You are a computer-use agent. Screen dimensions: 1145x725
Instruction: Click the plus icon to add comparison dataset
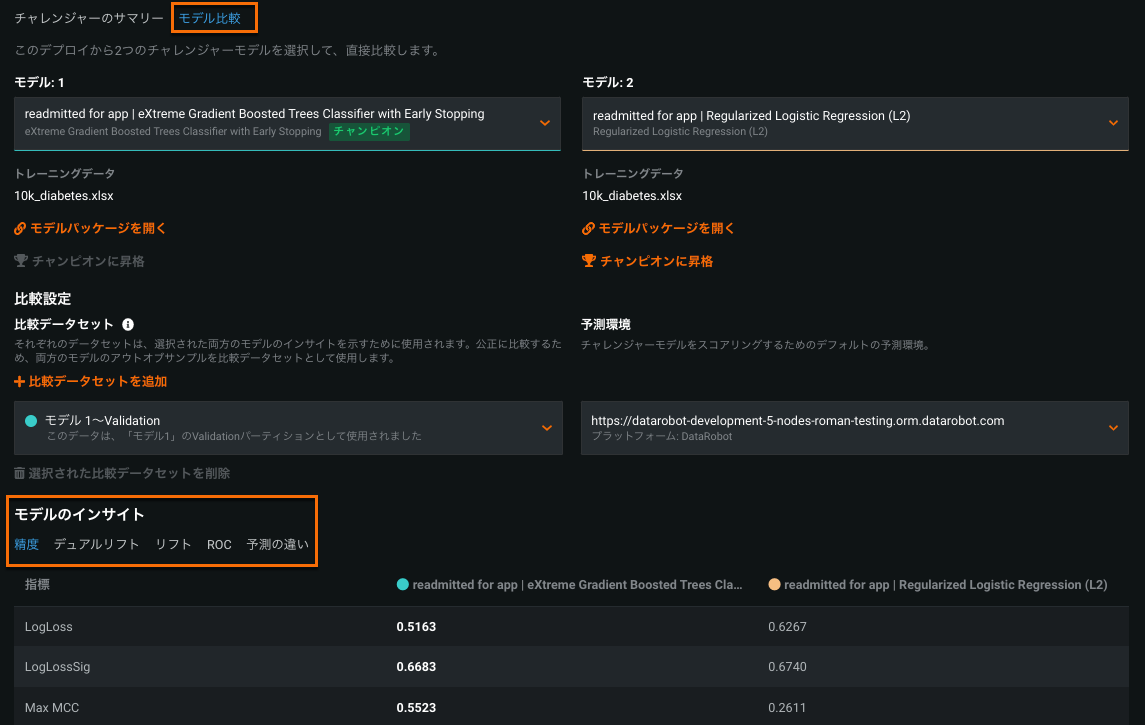[19, 382]
